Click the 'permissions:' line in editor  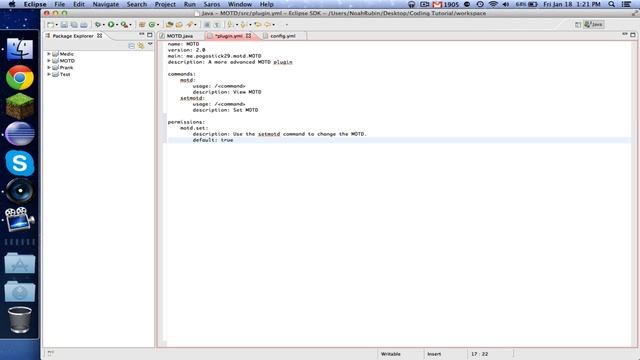pos(186,122)
